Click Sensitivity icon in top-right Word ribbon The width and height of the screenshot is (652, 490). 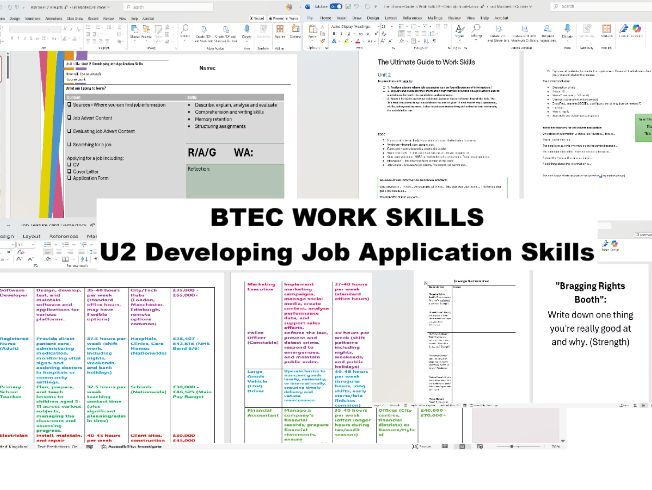pos(587,32)
